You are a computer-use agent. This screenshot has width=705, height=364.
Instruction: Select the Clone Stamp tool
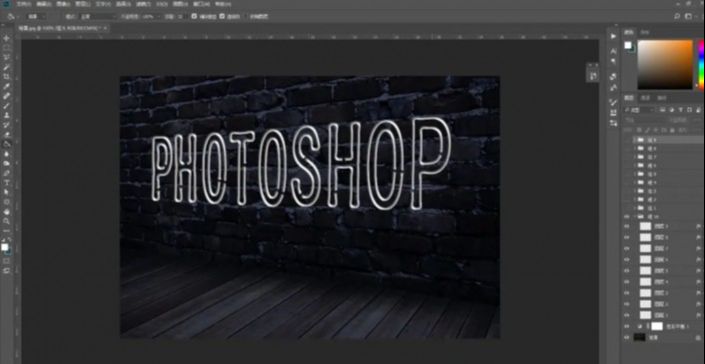pyautogui.click(x=6, y=115)
